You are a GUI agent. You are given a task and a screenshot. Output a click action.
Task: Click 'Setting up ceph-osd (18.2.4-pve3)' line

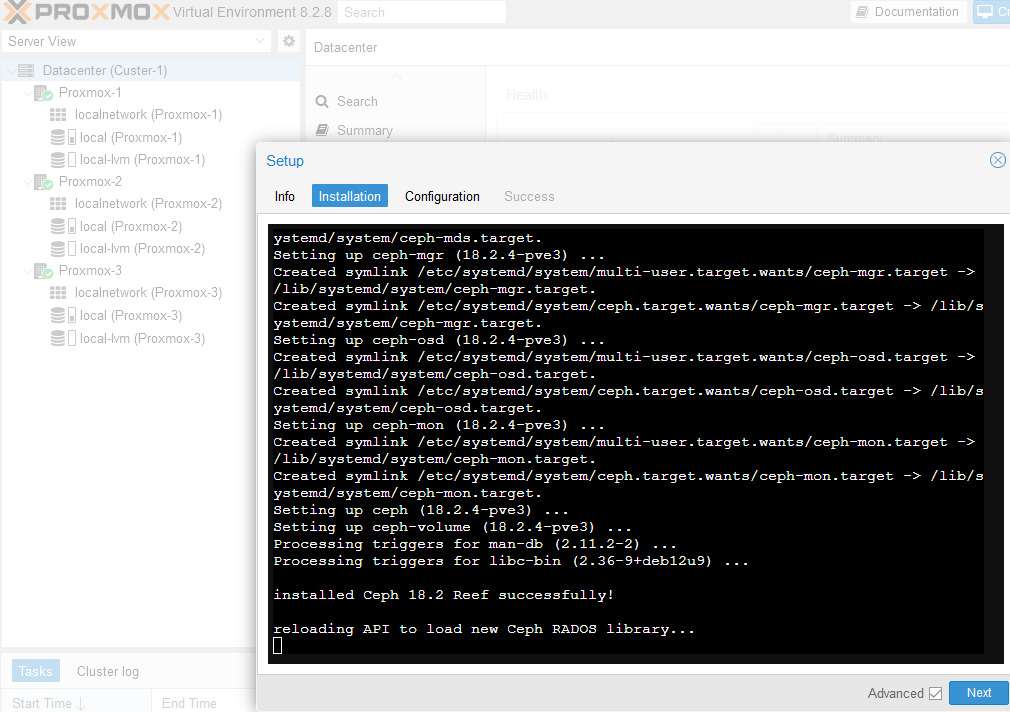439,340
